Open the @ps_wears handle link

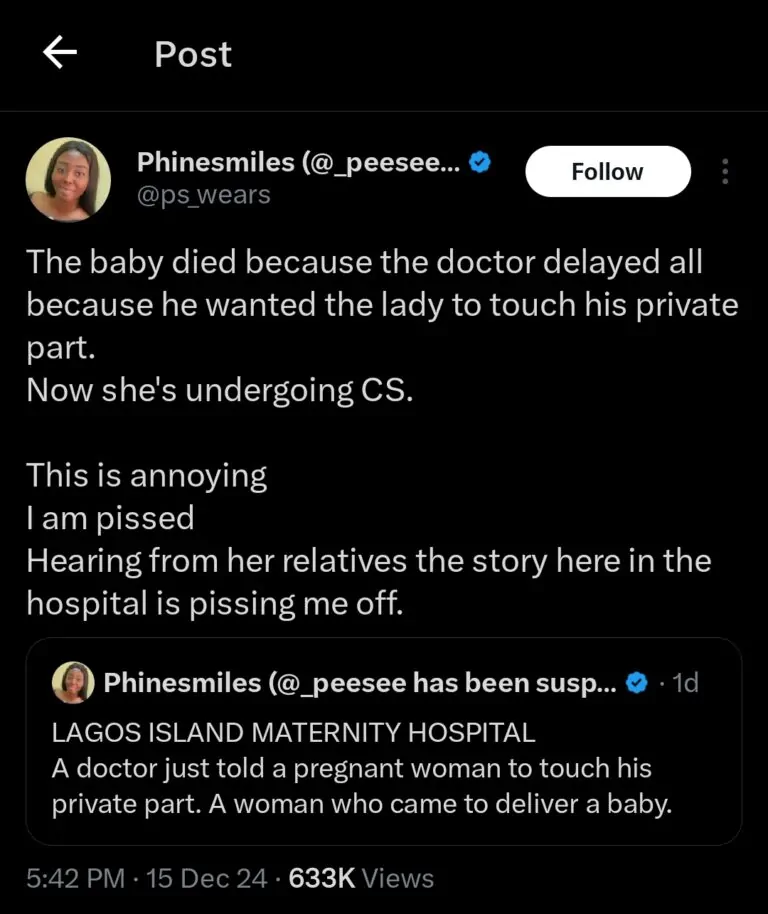tap(203, 194)
